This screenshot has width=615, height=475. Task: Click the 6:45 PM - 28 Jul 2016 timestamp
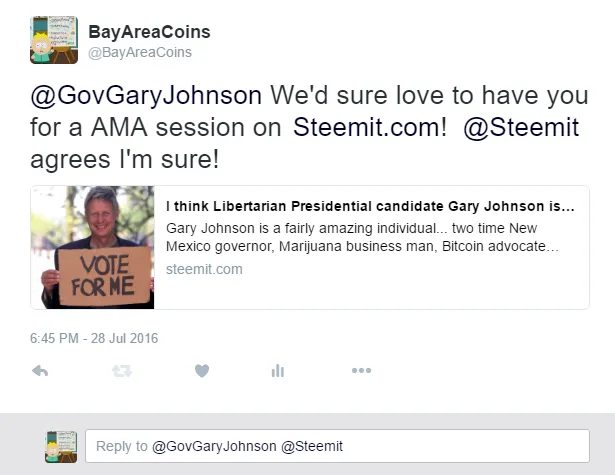(94, 338)
